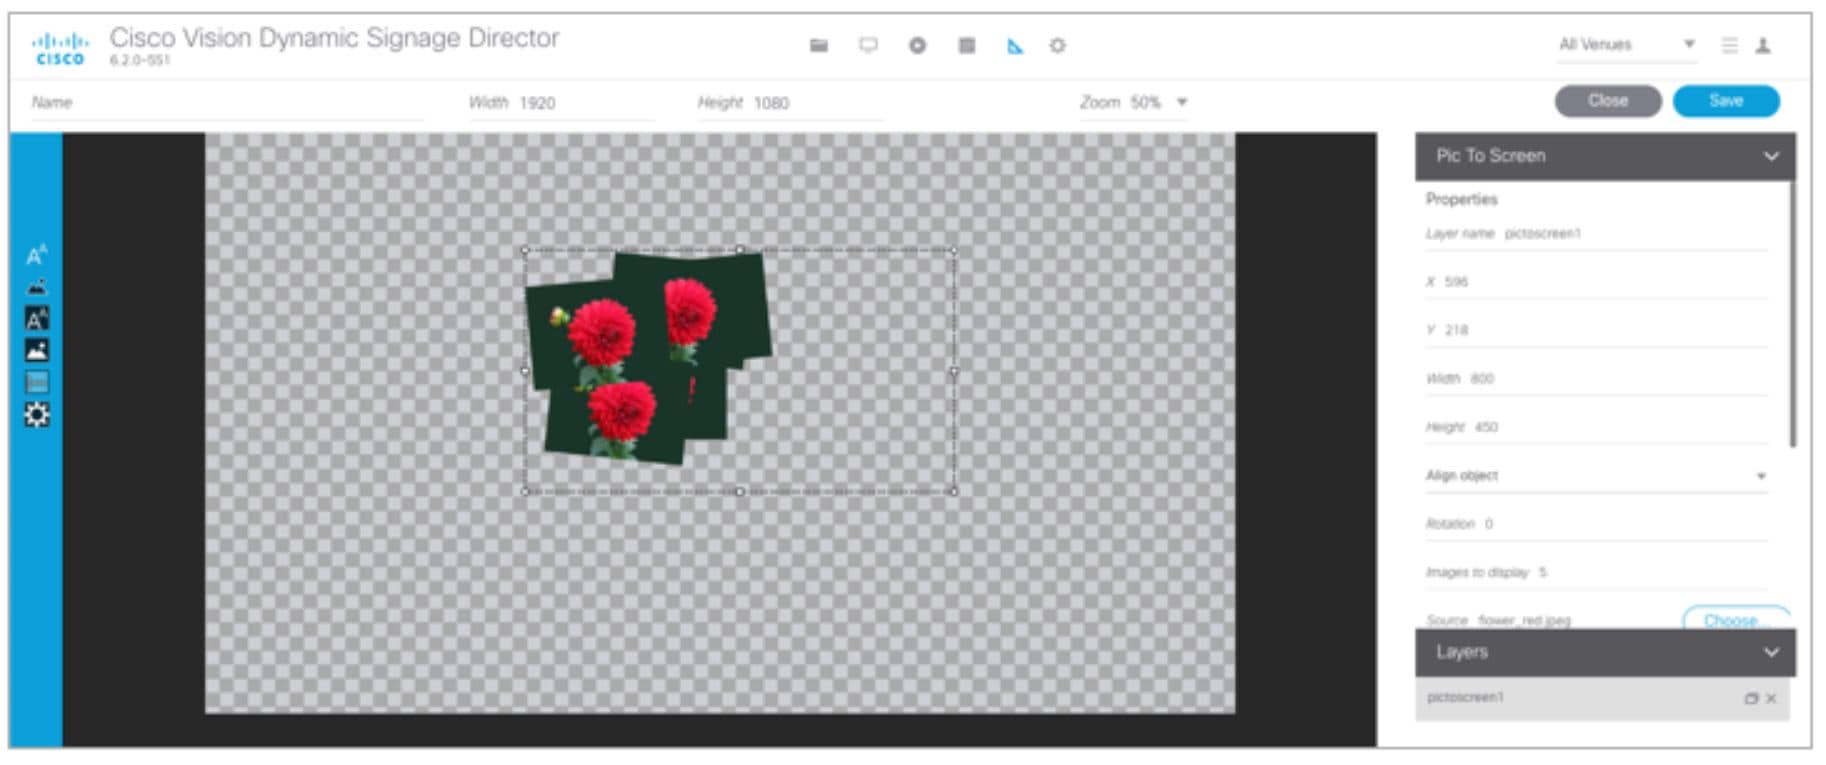Click the Properties Width 800 field
The image size is (1826, 765).
click(x=1596, y=379)
